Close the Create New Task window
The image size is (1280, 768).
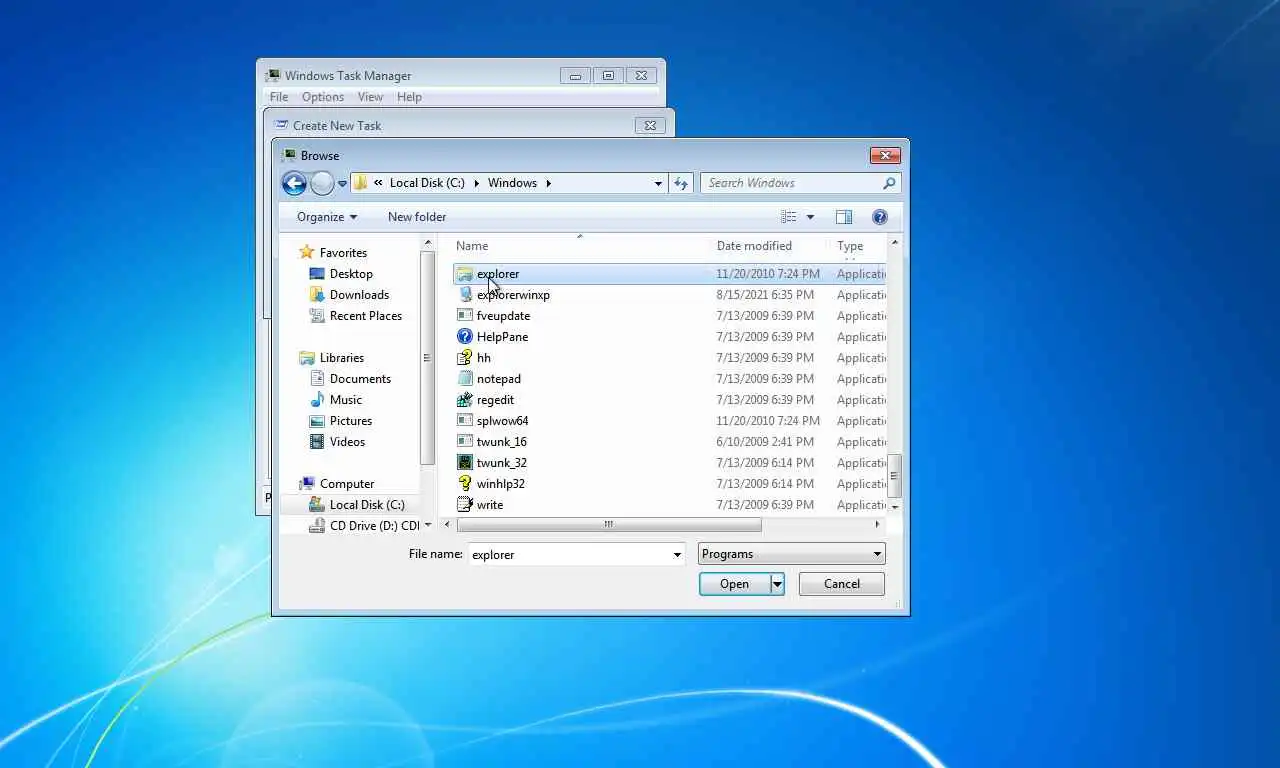tap(650, 126)
